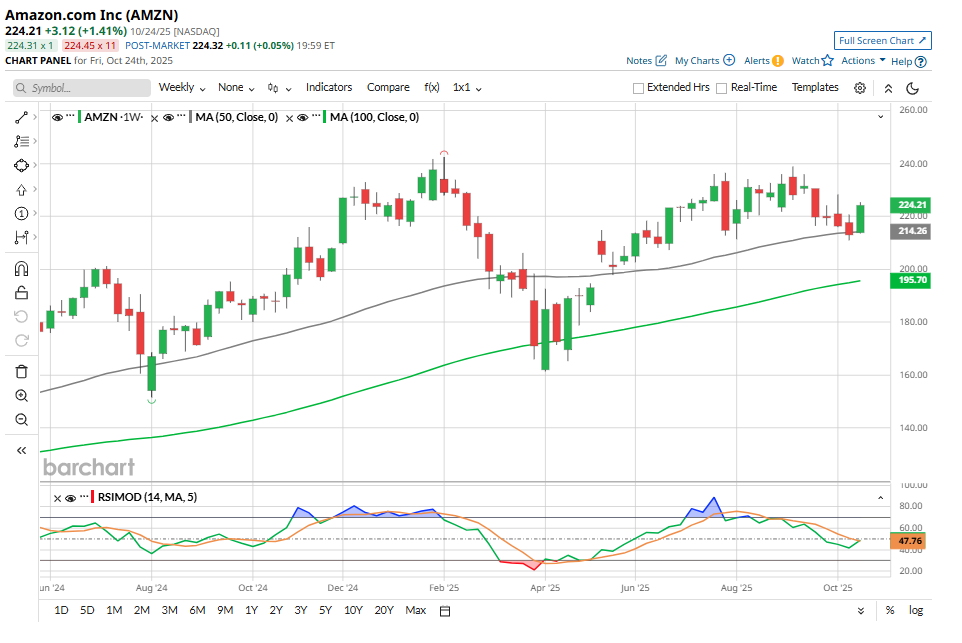This screenshot has height=643, width=962.
Task: Click the Symbol search field
Action: pos(82,88)
